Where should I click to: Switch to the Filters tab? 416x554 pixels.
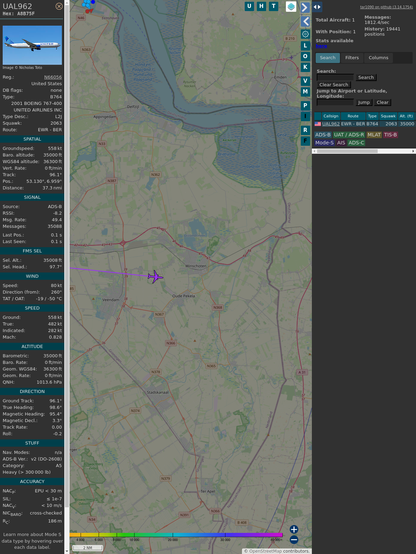(x=352, y=58)
